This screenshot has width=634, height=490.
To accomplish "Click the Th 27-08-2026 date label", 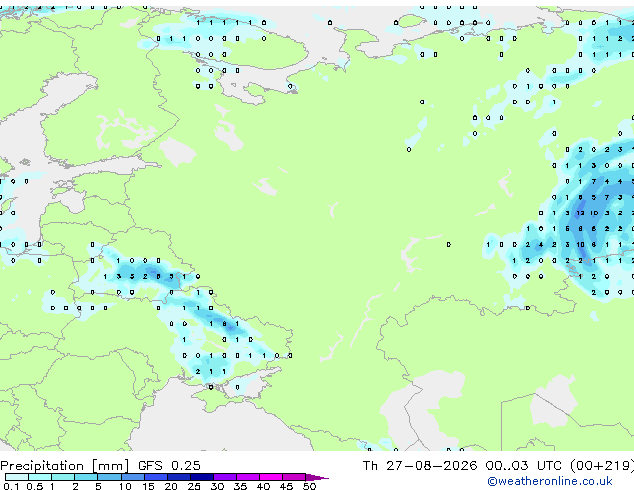I will click(420, 466).
